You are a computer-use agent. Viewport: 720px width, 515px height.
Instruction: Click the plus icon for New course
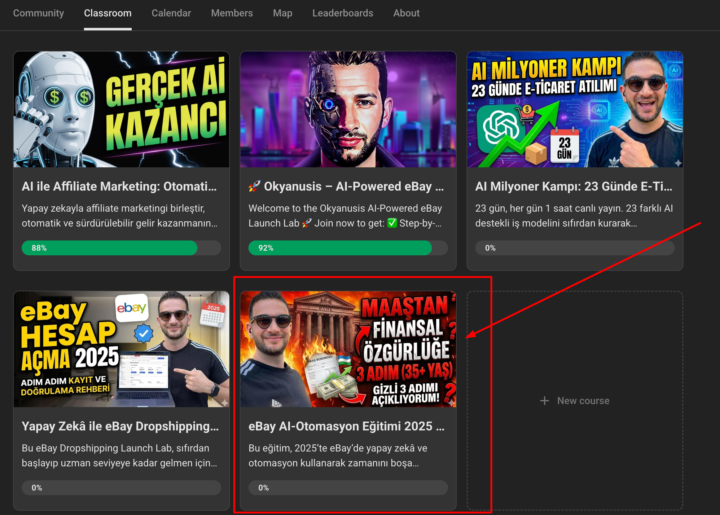(545, 401)
